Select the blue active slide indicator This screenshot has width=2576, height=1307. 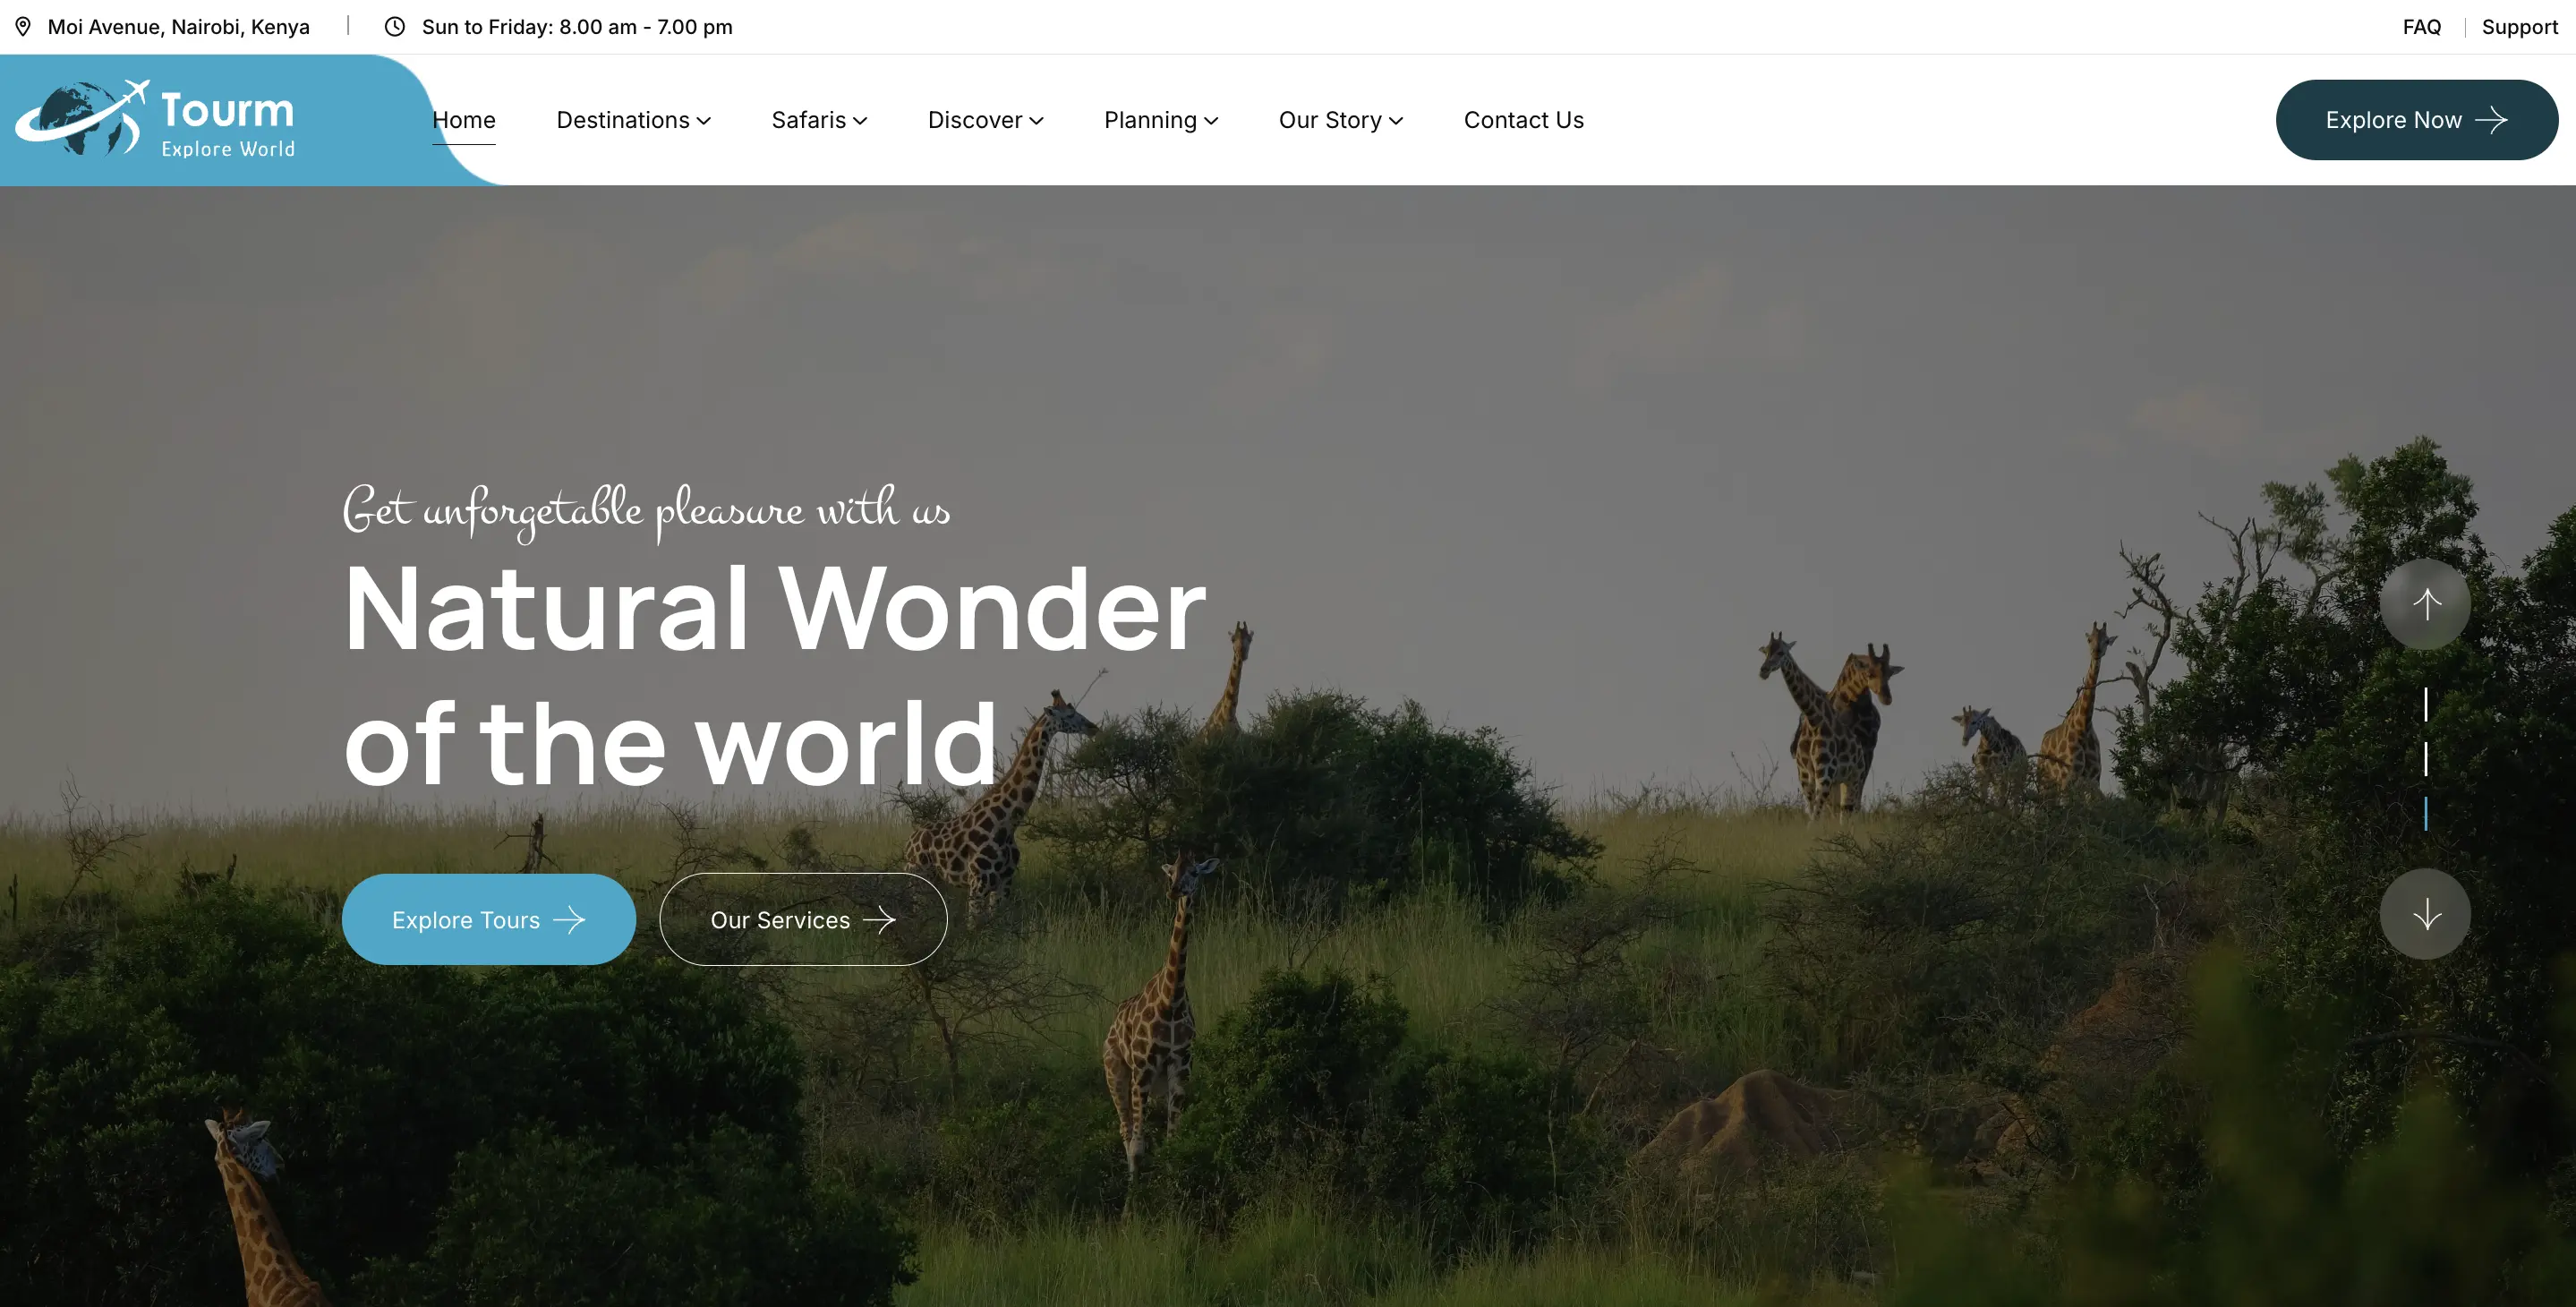[x=2425, y=813]
